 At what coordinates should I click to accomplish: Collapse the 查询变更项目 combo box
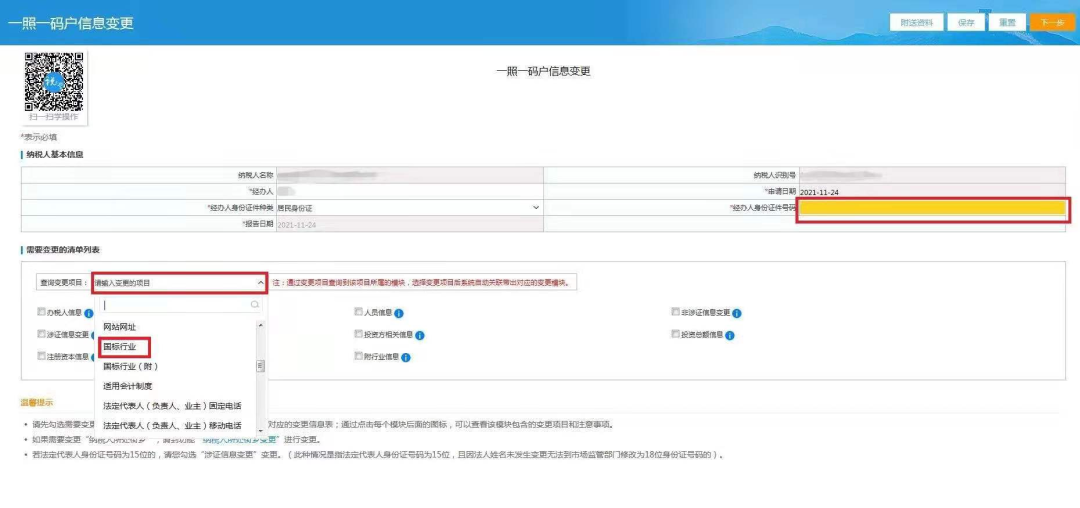point(260,283)
